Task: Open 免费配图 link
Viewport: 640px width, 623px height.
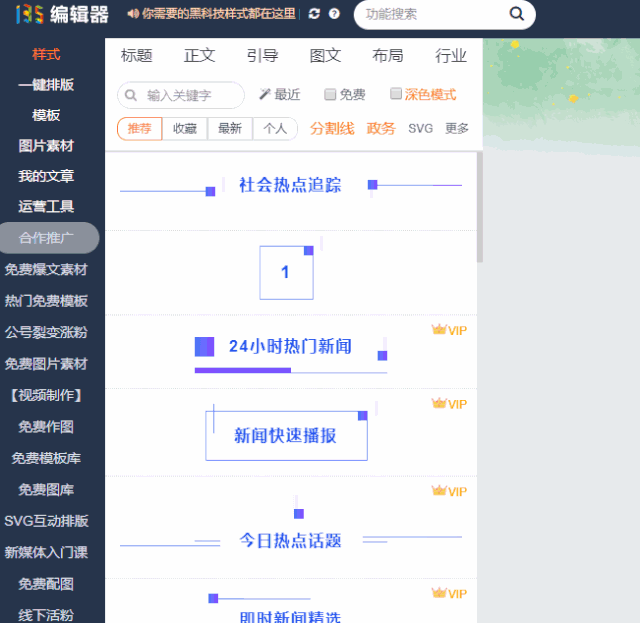Action: (x=46, y=584)
